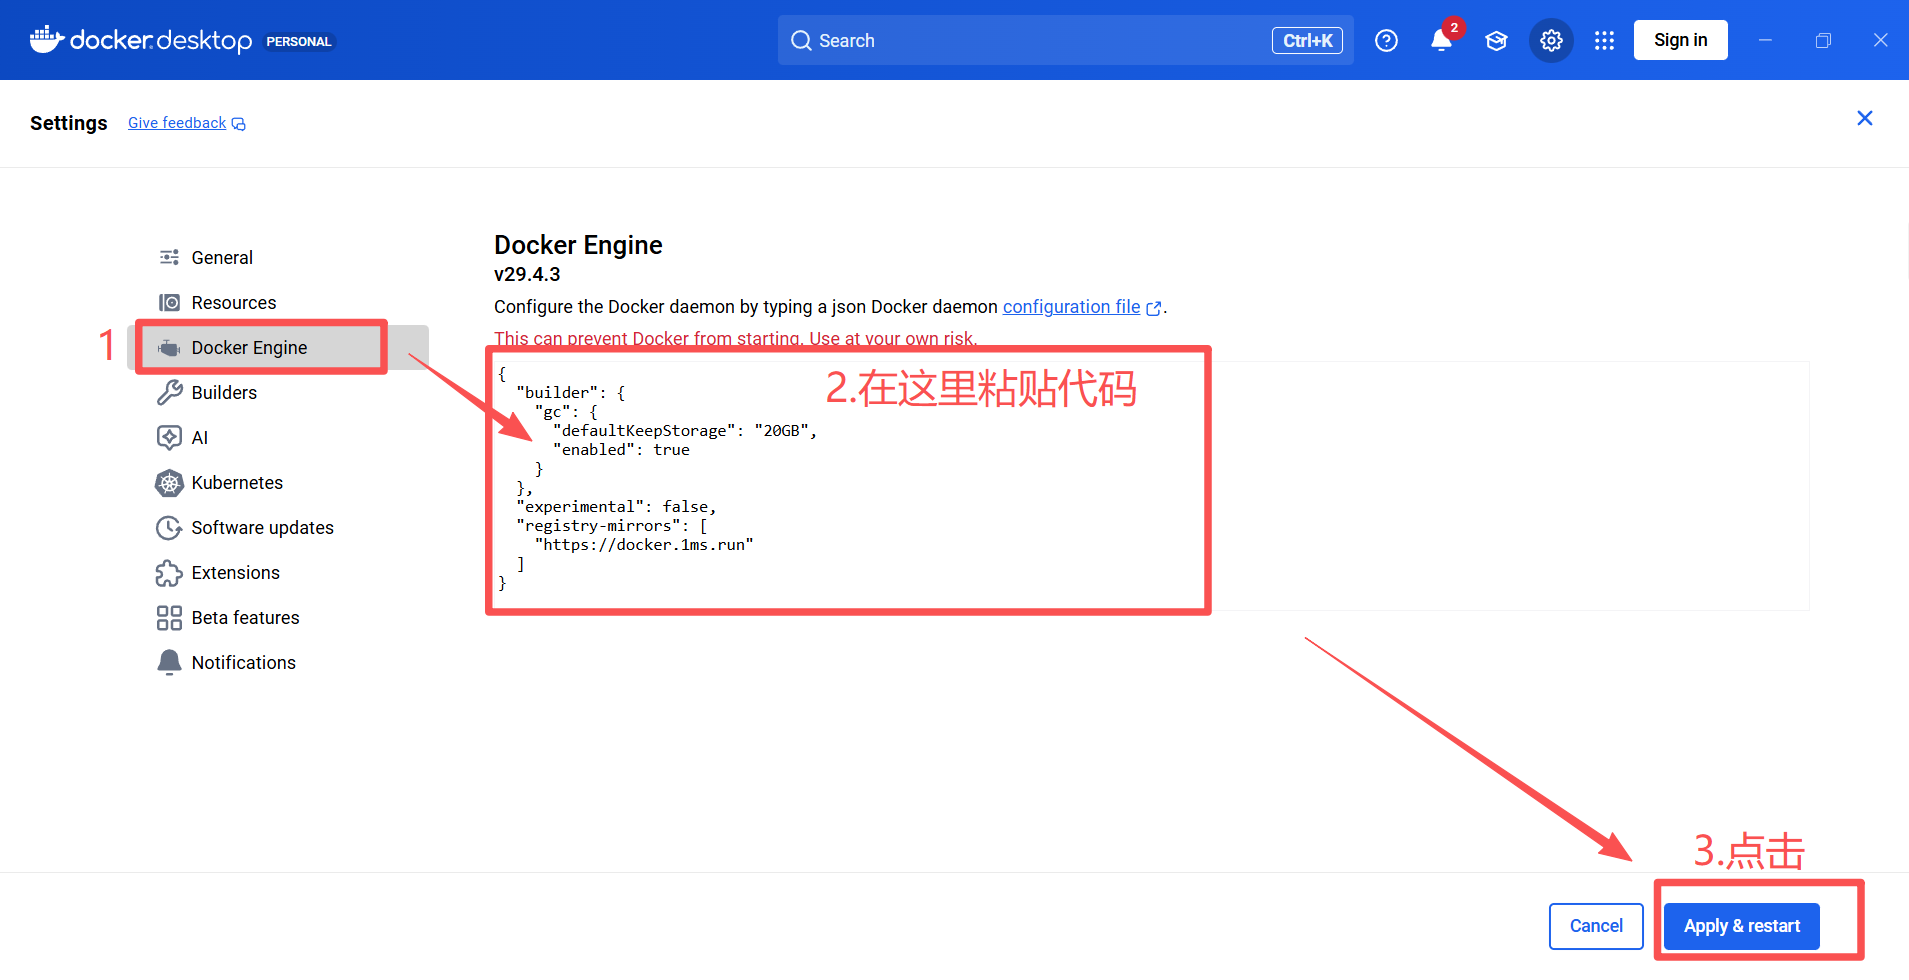
Task: Click the Notifications bell sidebar icon
Action: [169, 662]
